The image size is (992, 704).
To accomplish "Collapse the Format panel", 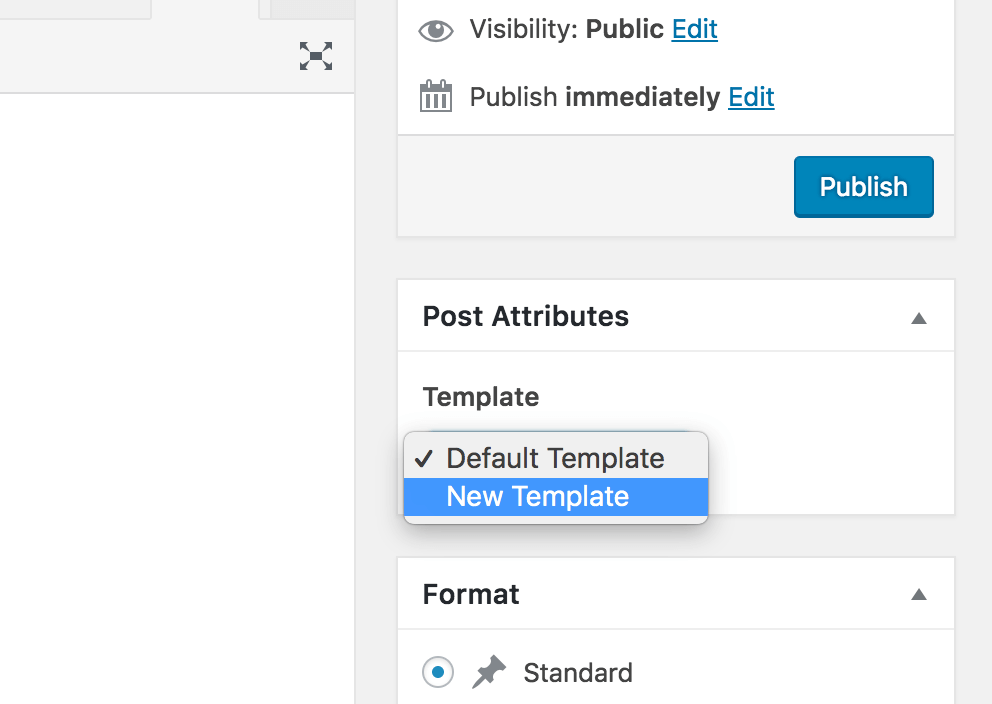I will pos(918,593).
